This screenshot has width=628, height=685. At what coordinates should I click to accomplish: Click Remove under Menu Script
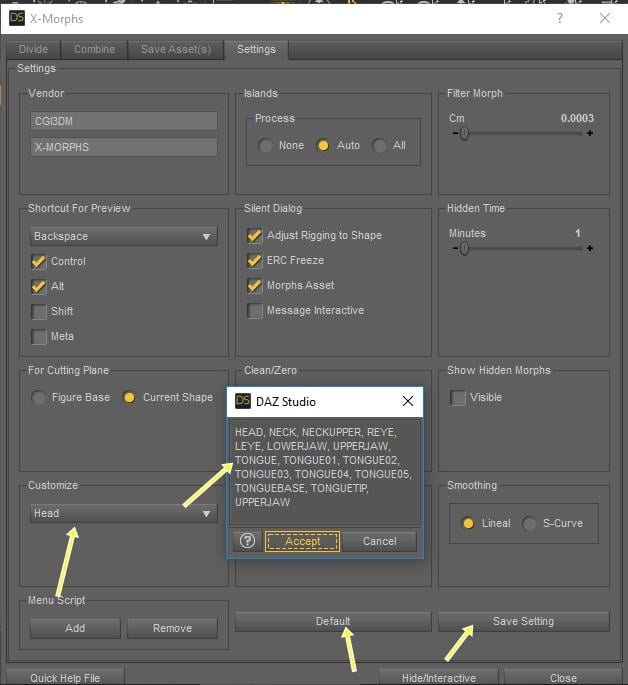[x=173, y=628]
